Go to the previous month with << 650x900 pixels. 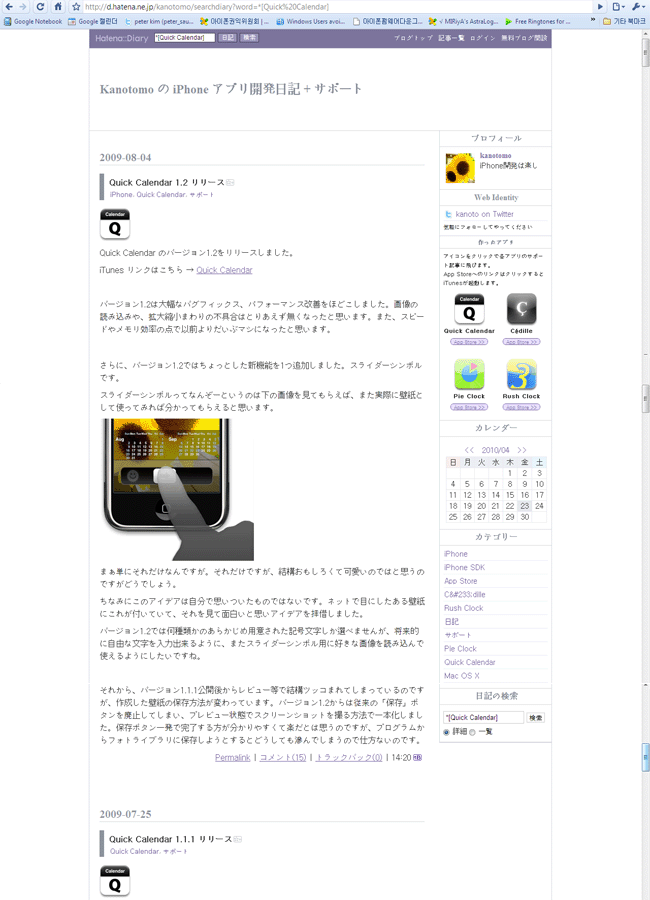[469, 450]
